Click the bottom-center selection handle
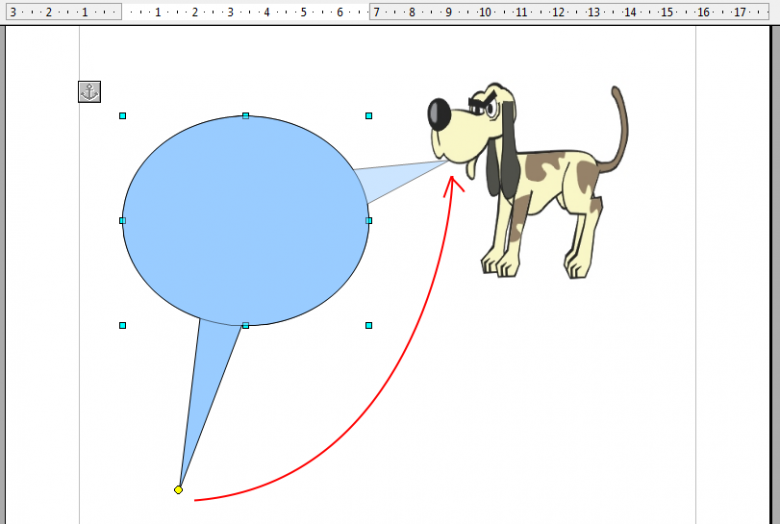 [246, 325]
